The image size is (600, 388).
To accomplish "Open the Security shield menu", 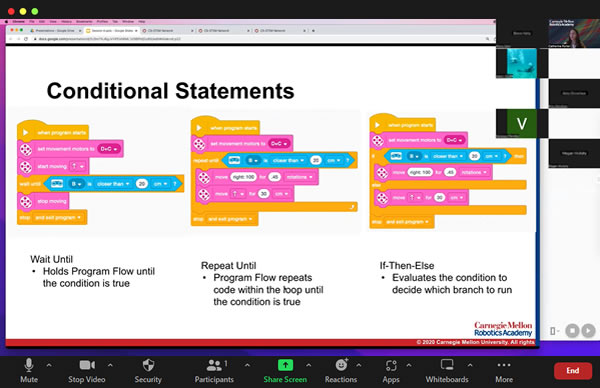I will click(x=148, y=370).
